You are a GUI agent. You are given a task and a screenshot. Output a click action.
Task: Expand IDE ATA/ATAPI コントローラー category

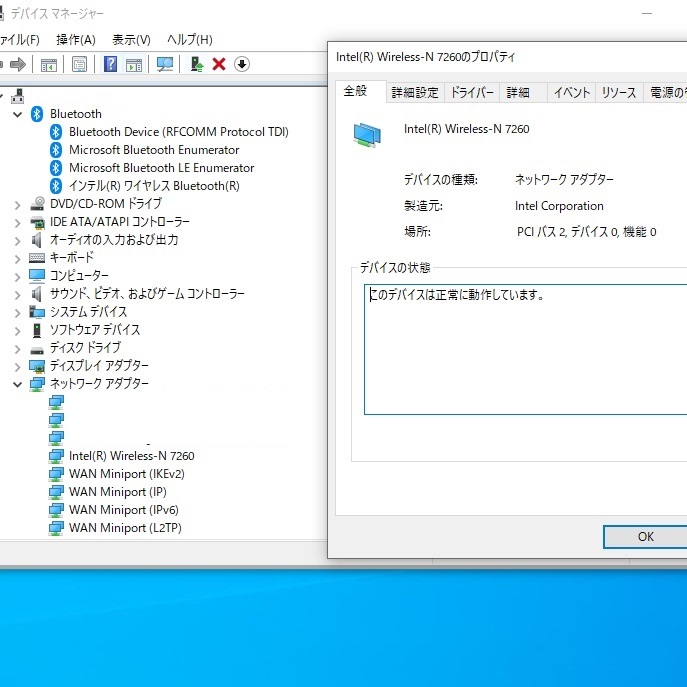pos(18,223)
